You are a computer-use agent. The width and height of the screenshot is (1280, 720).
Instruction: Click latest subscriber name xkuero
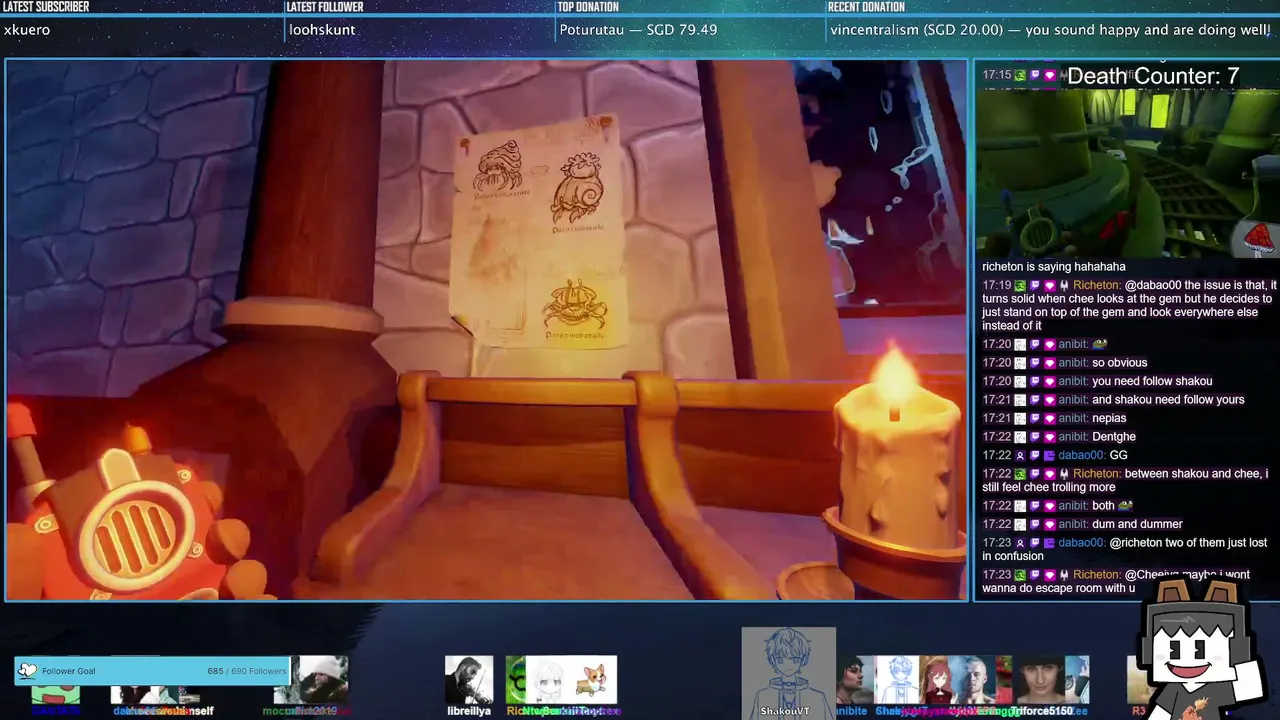[27, 30]
